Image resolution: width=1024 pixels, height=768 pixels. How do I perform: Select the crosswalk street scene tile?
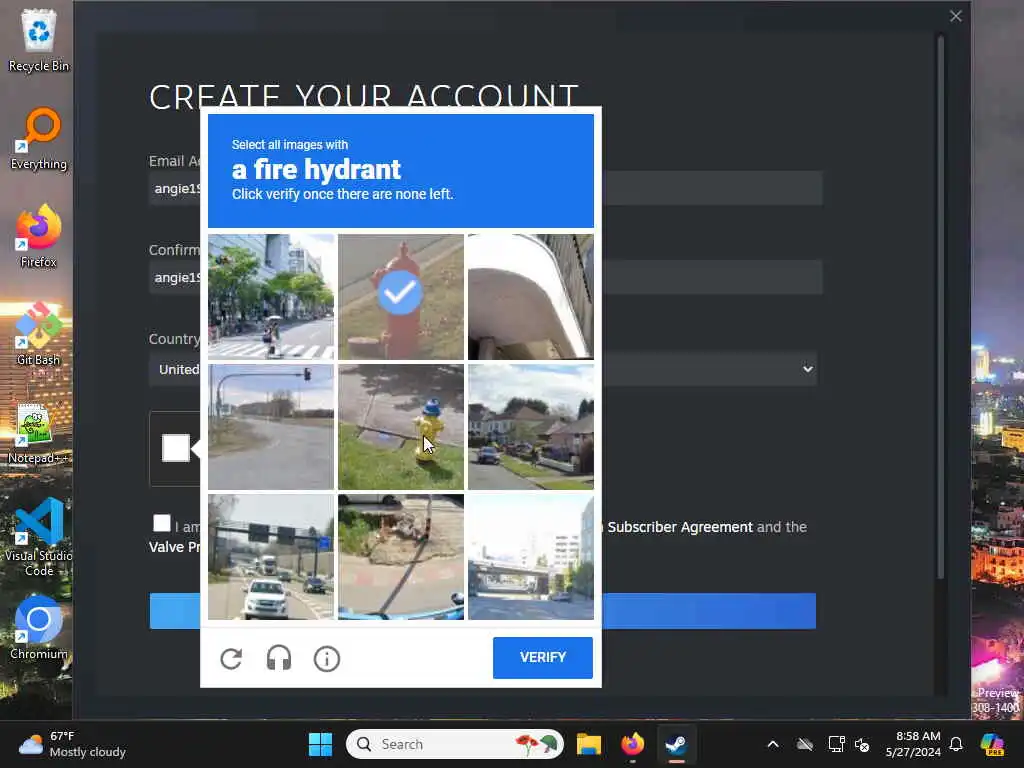271,297
